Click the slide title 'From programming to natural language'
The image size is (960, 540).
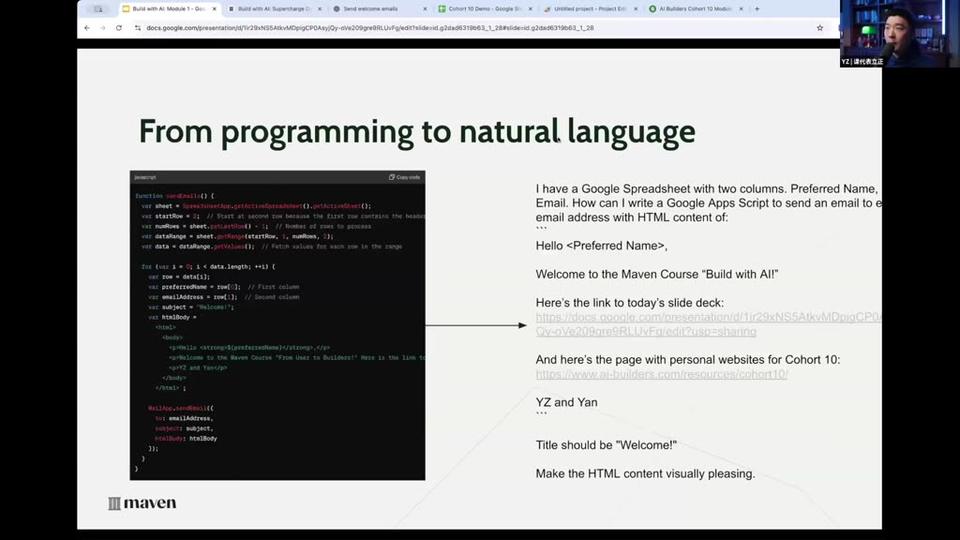[x=417, y=132]
